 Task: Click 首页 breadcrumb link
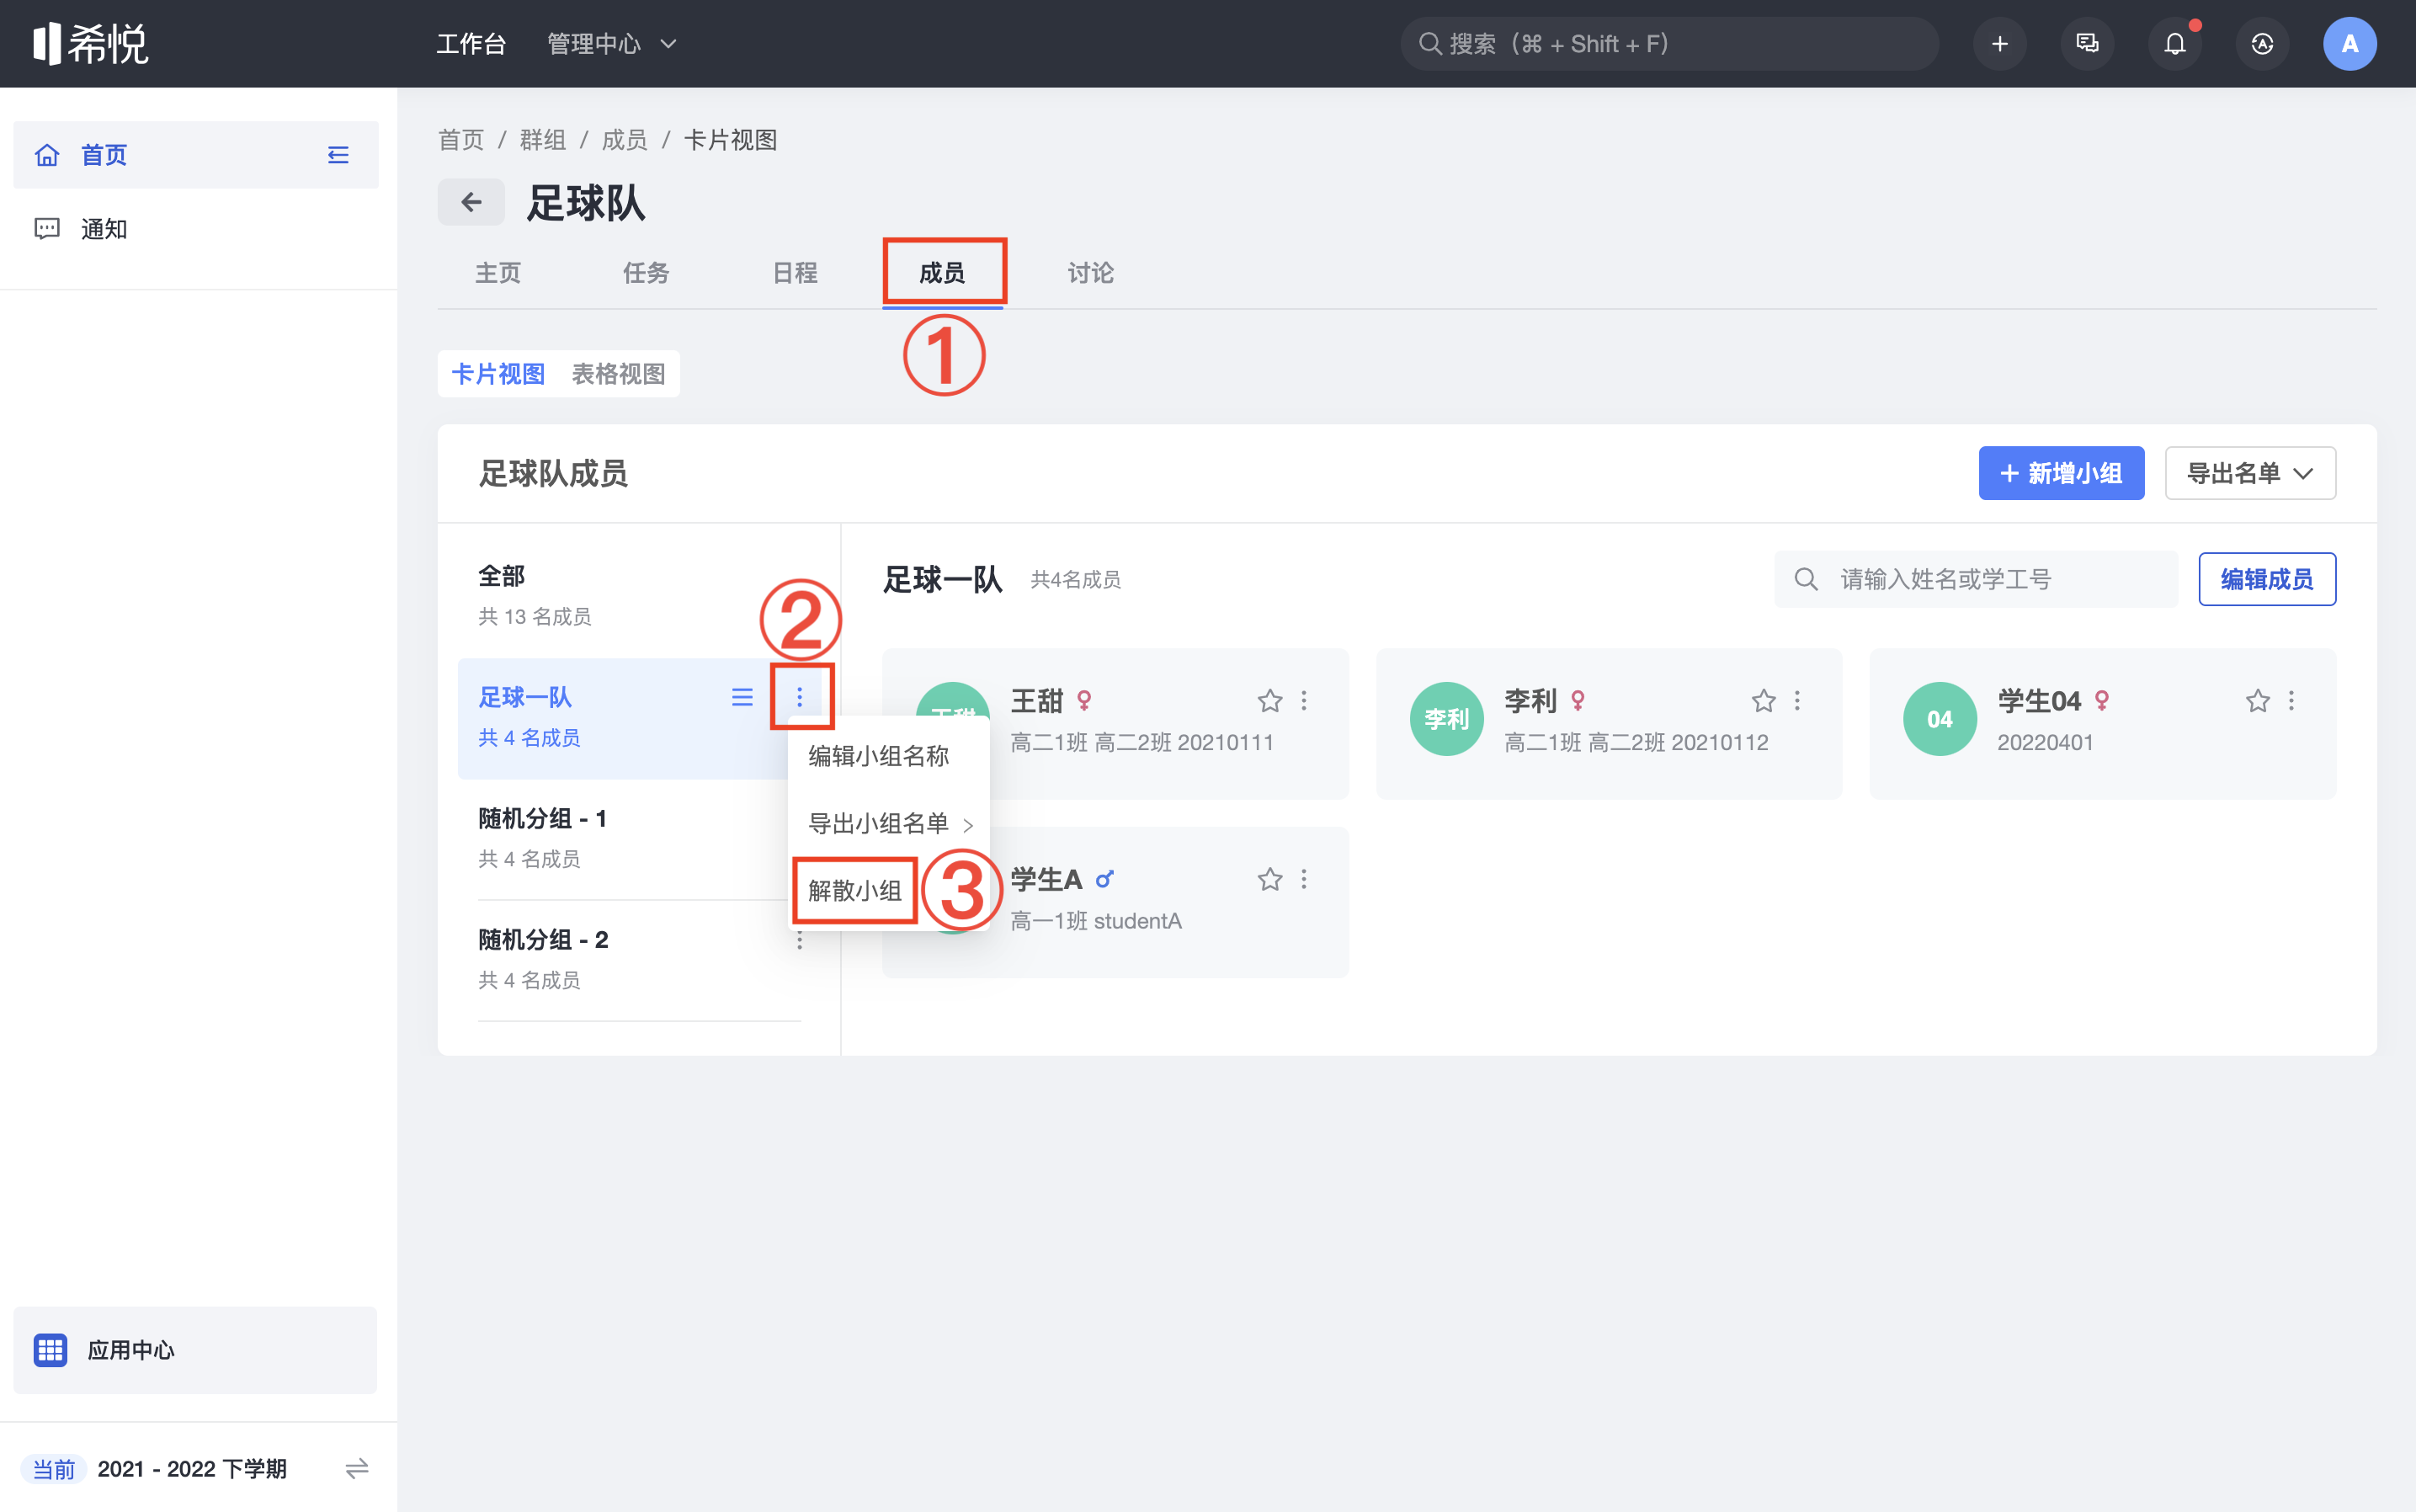(461, 140)
